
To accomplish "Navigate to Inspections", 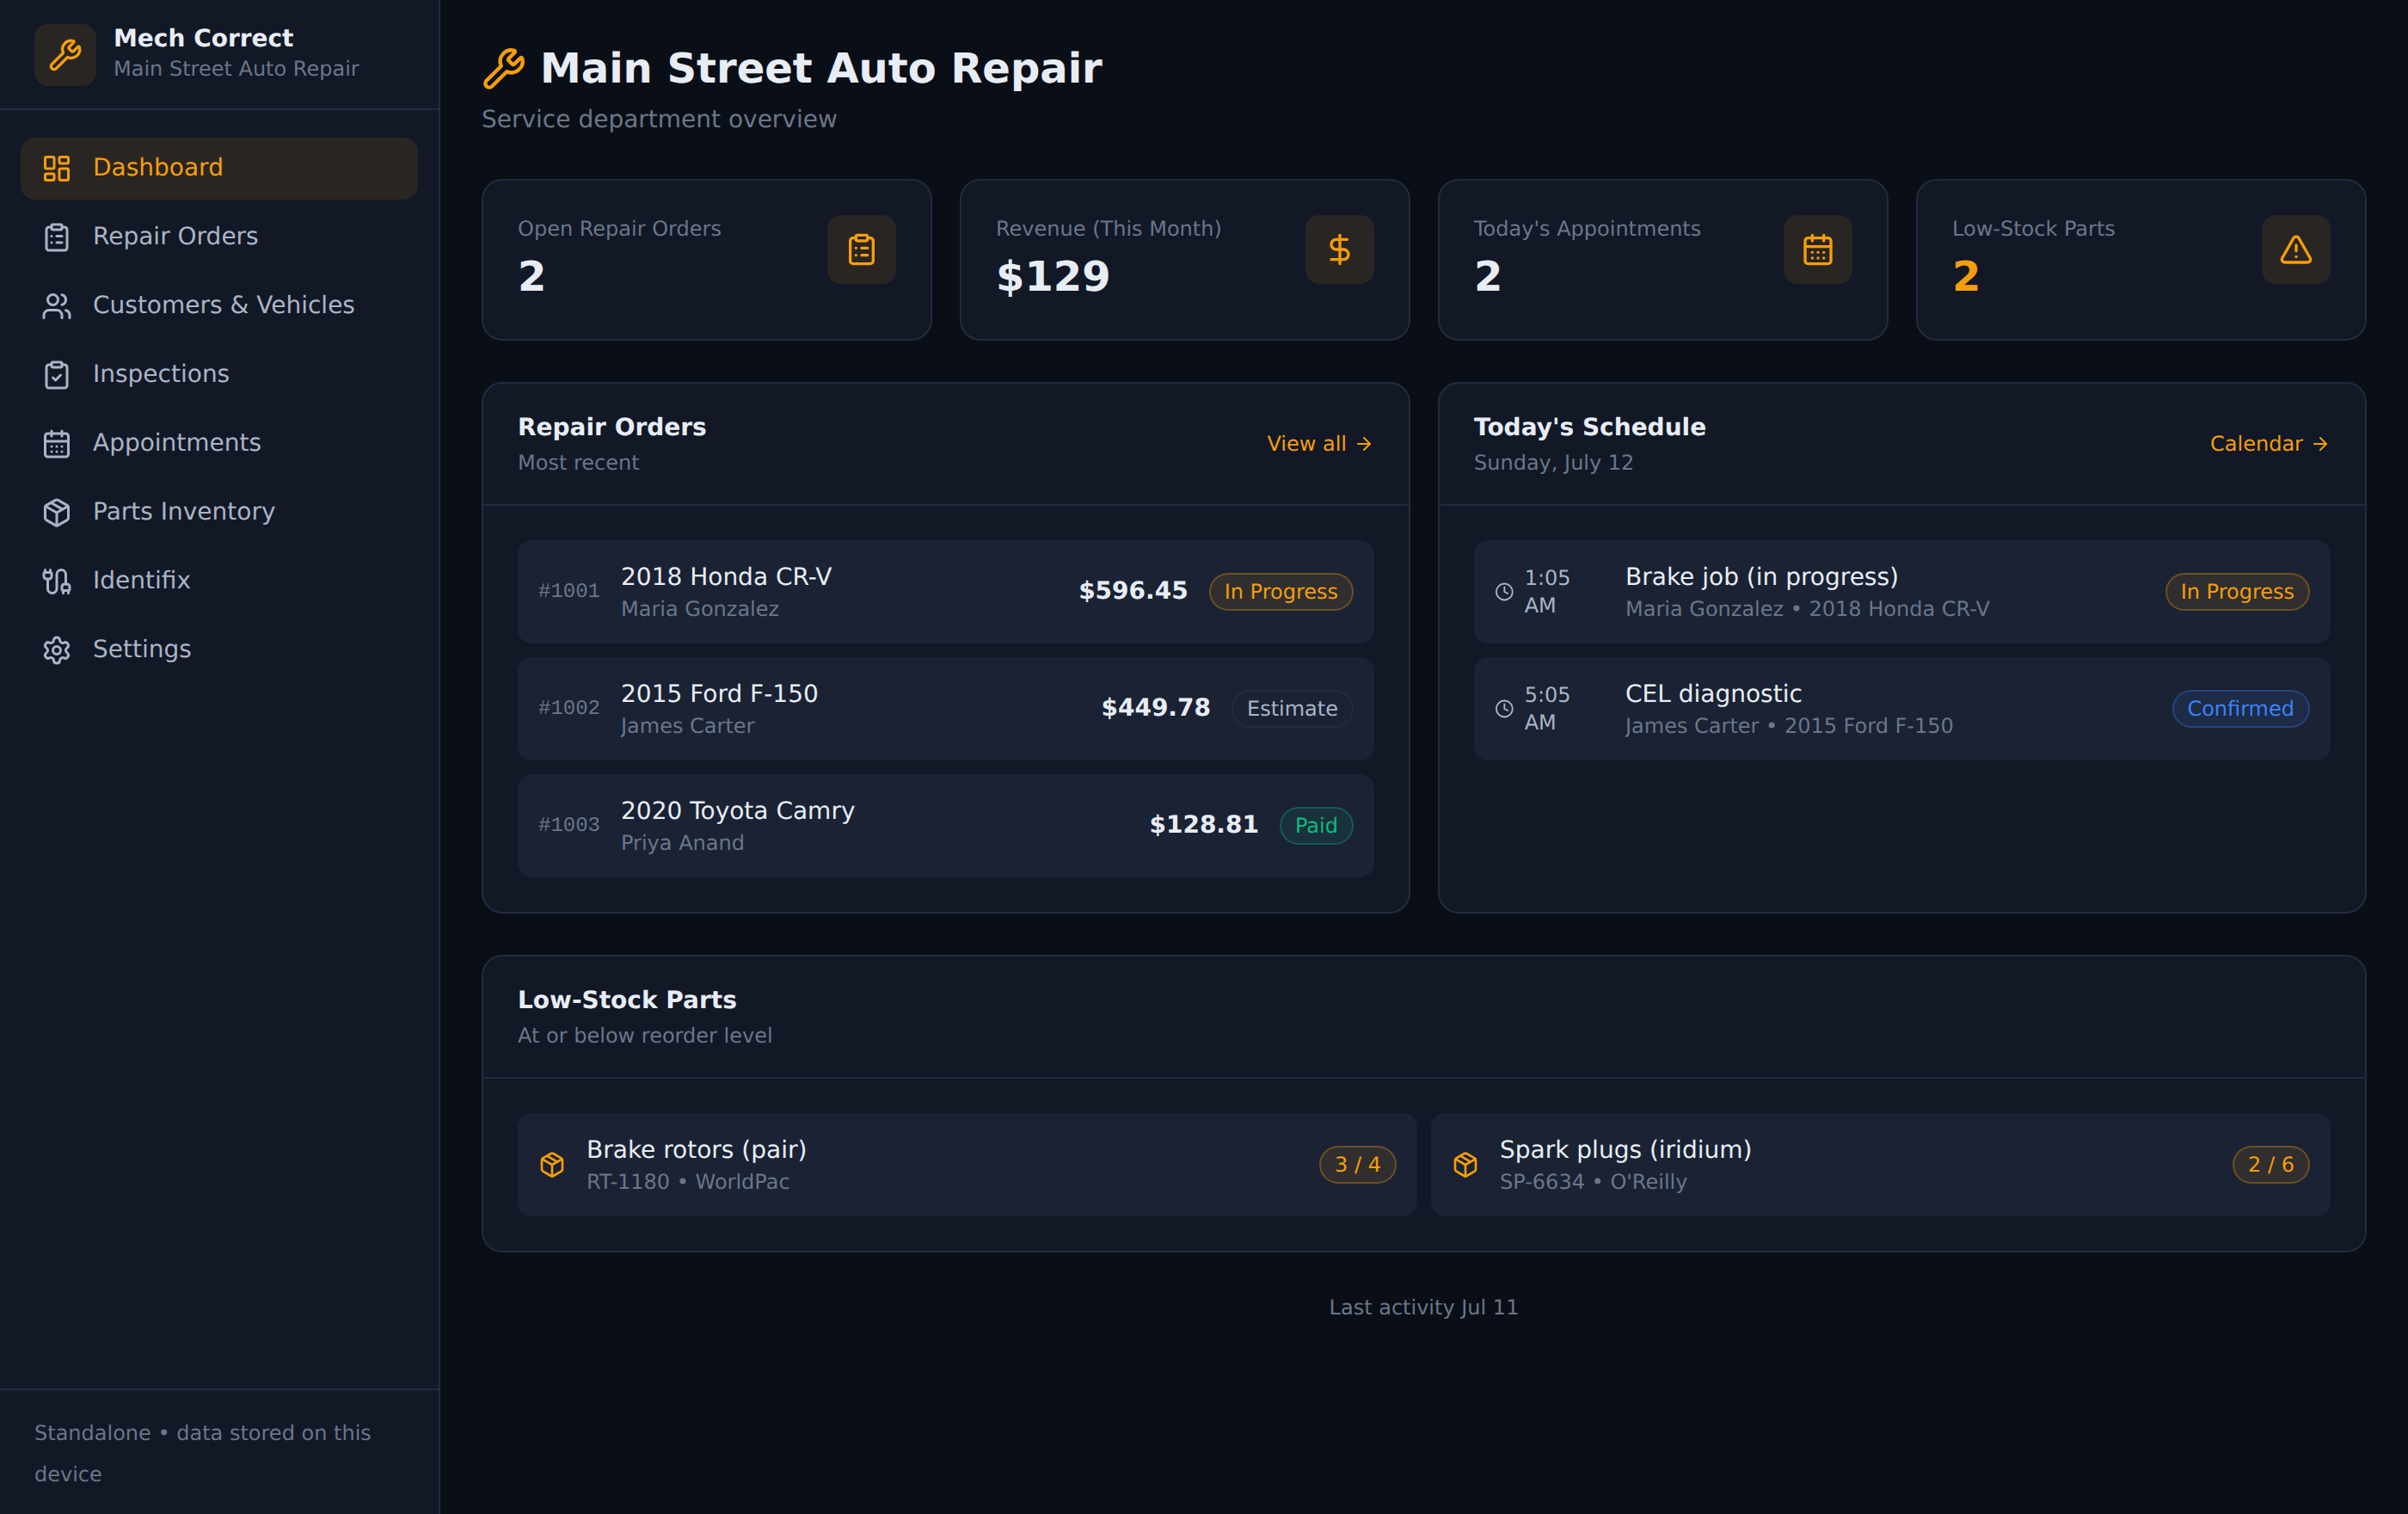I will 219,374.
